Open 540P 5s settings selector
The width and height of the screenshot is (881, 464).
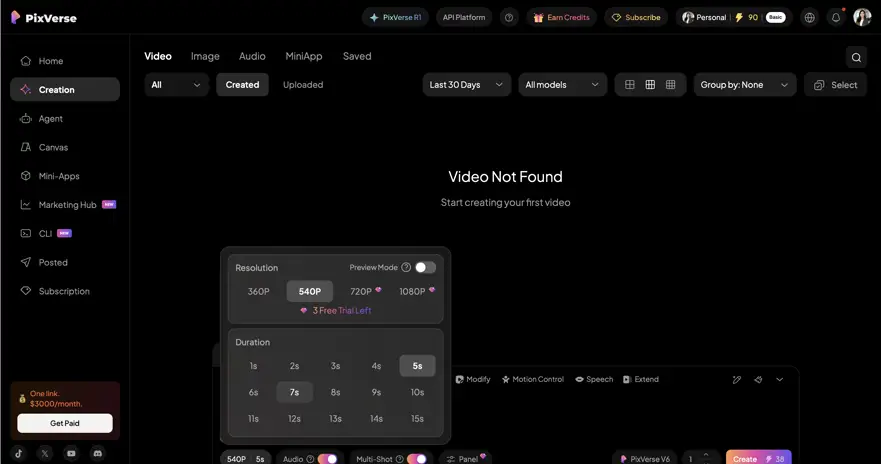point(246,459)
